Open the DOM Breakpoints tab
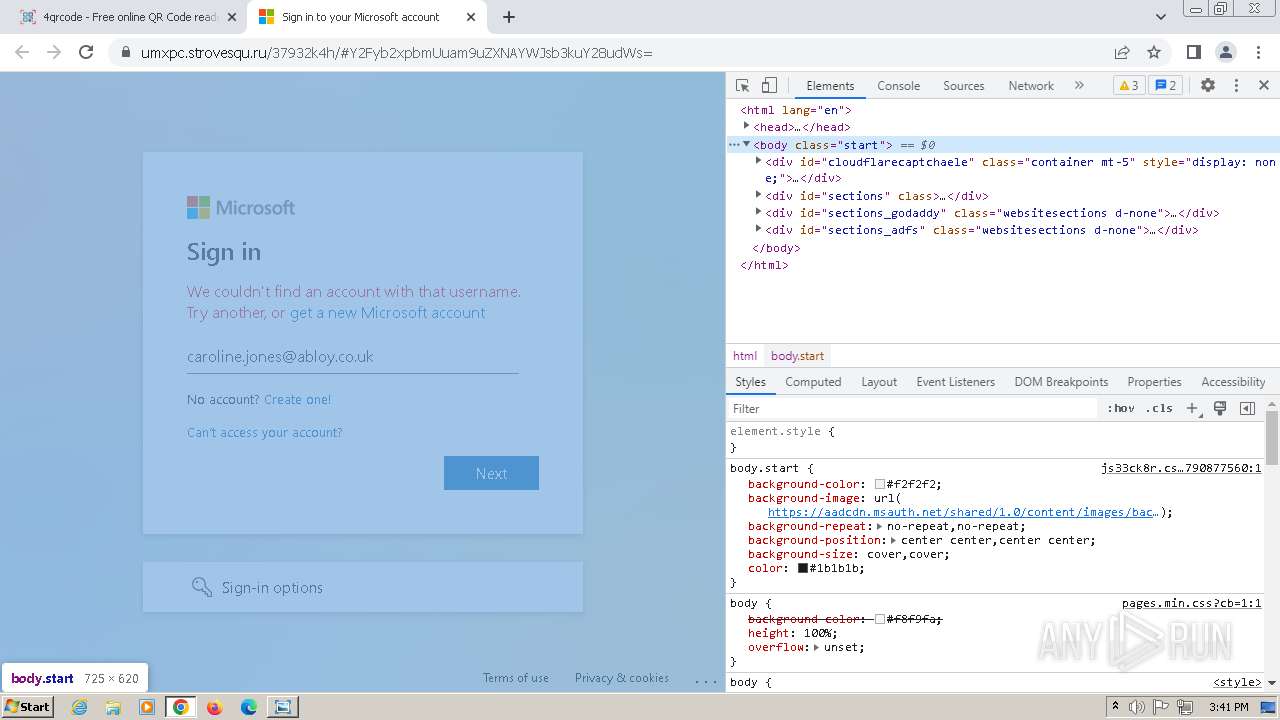Image resolution: width=1280 pixels, height=720 pixels. 1061,382
